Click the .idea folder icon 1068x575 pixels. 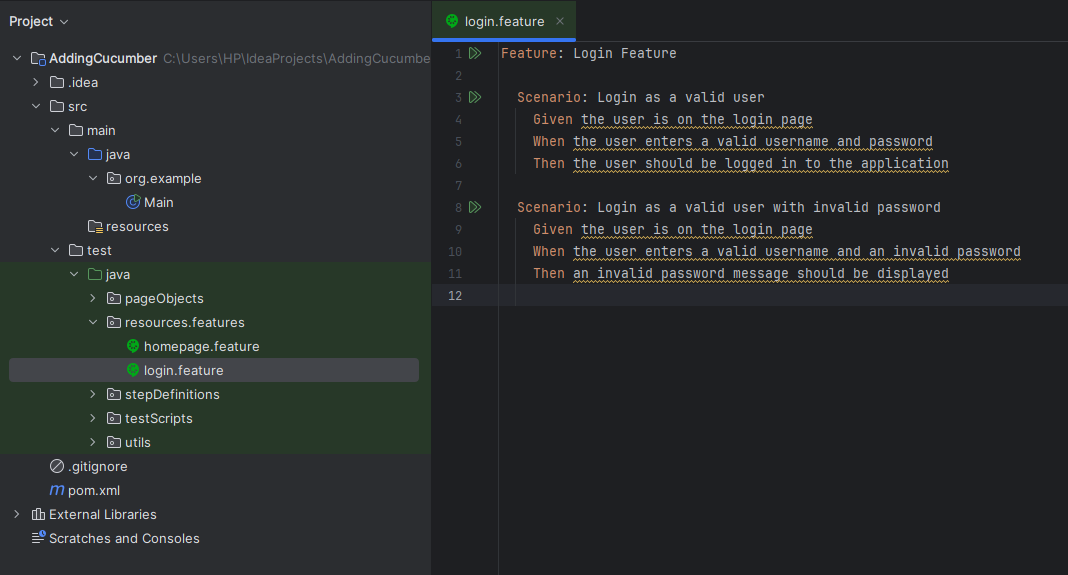(57, 82)
